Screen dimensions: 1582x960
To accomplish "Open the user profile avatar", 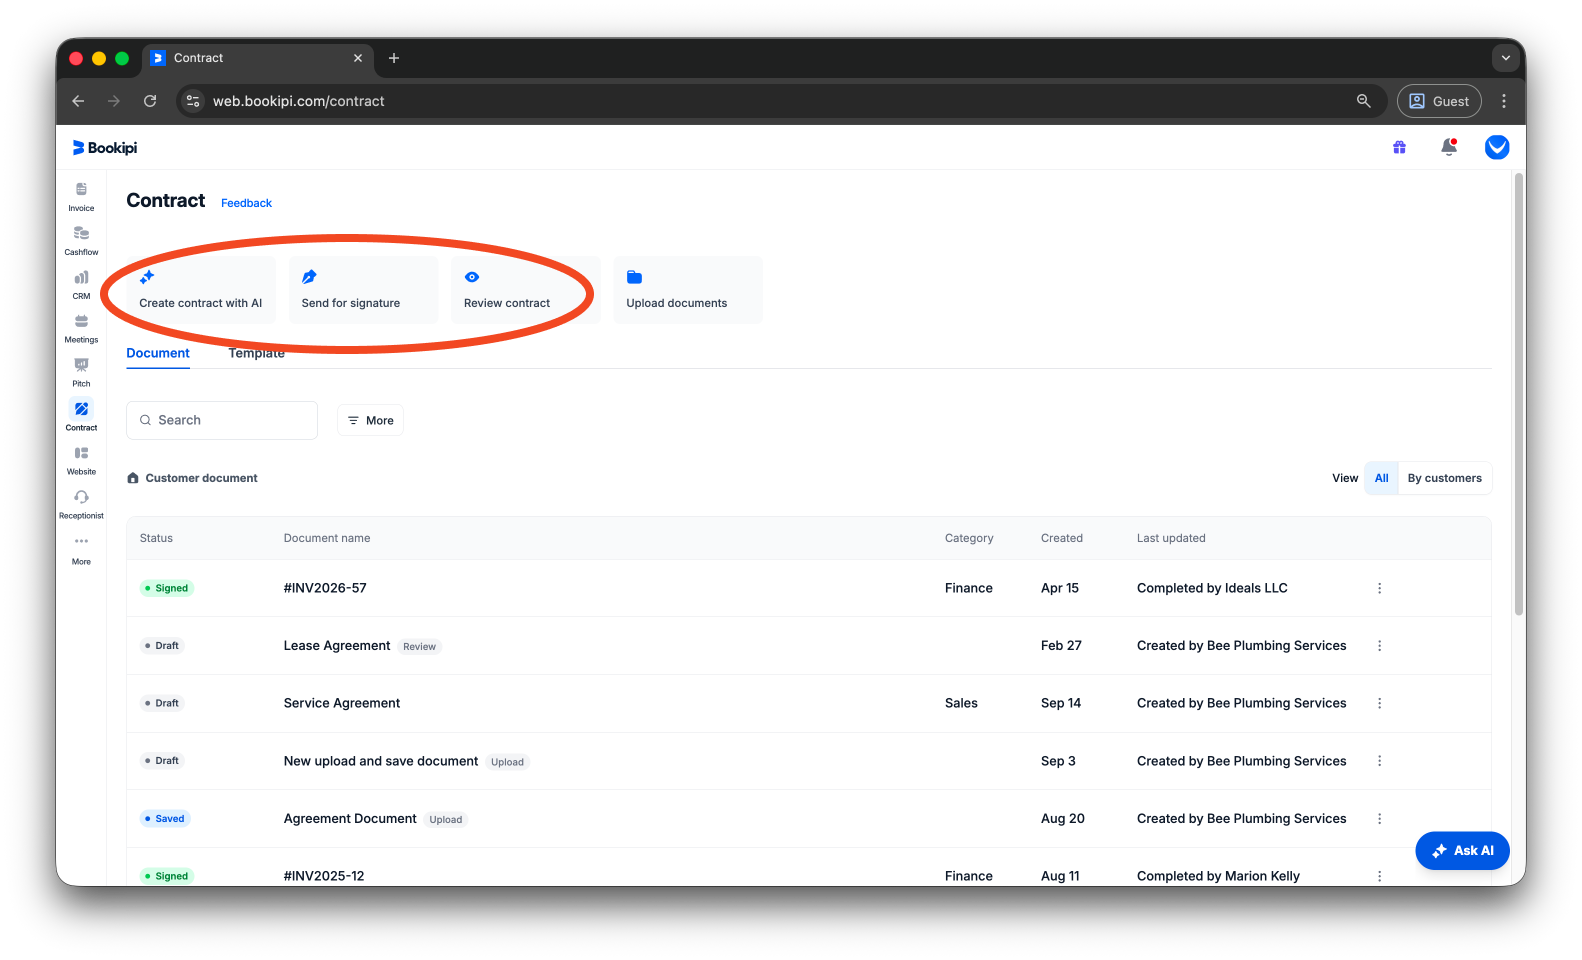I will coord(1497,148).
